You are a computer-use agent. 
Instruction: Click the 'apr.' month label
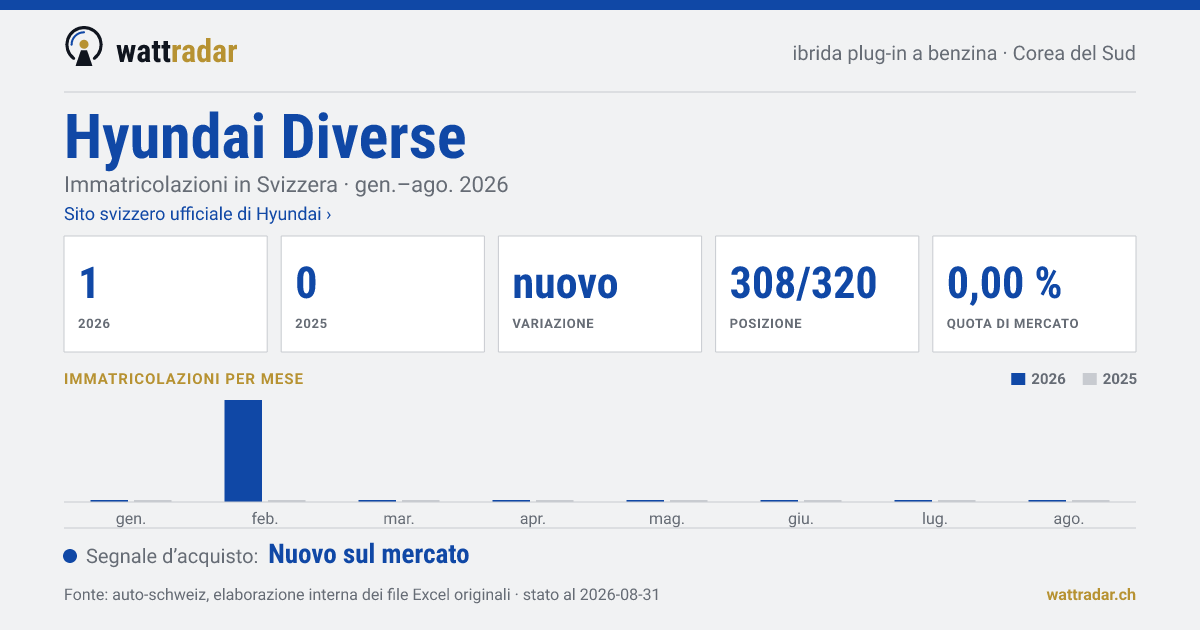533,518
